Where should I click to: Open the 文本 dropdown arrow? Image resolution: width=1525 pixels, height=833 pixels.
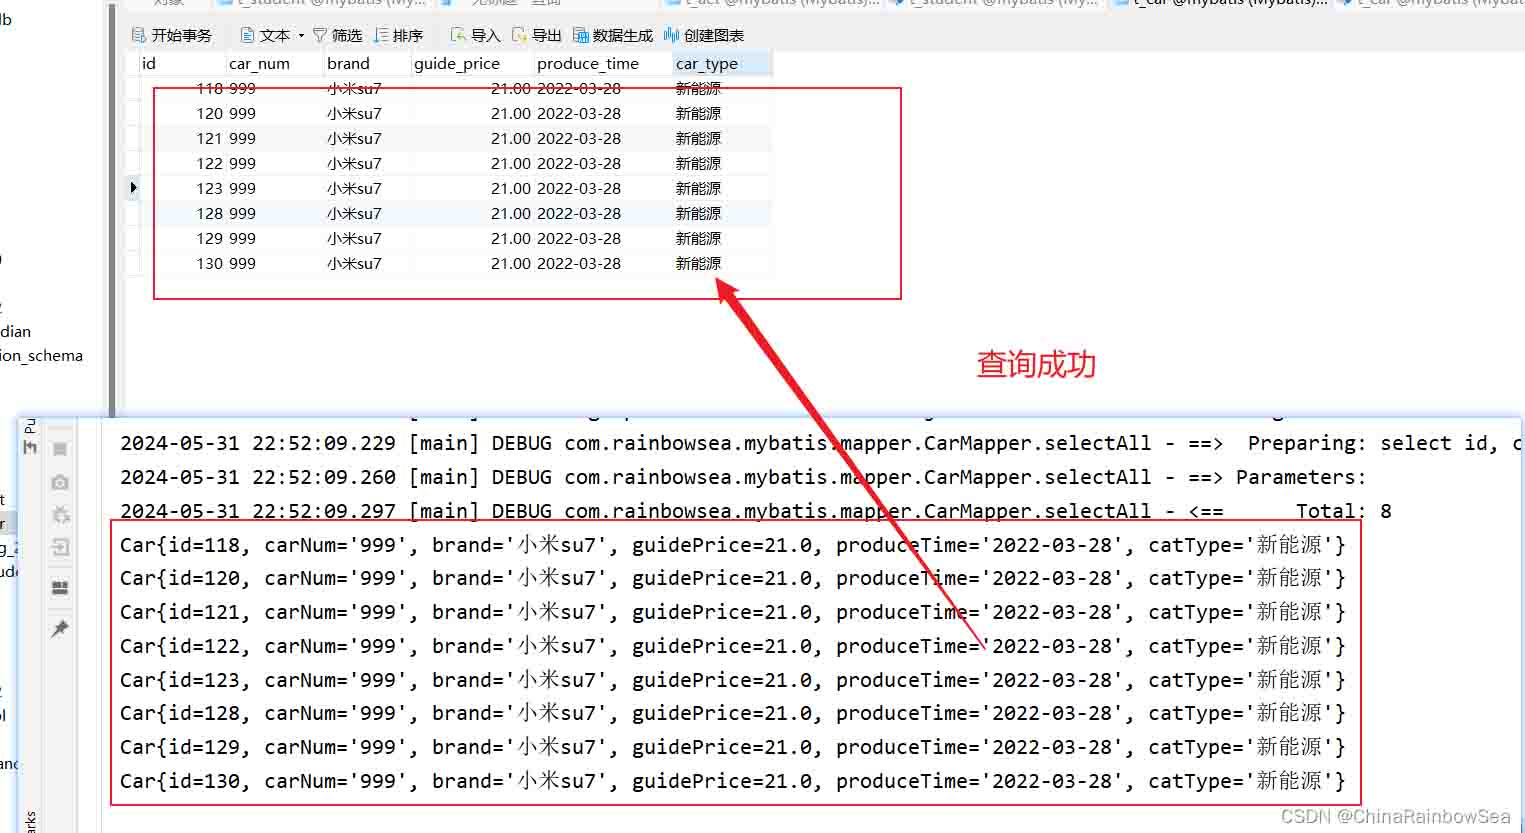point(301,36)
